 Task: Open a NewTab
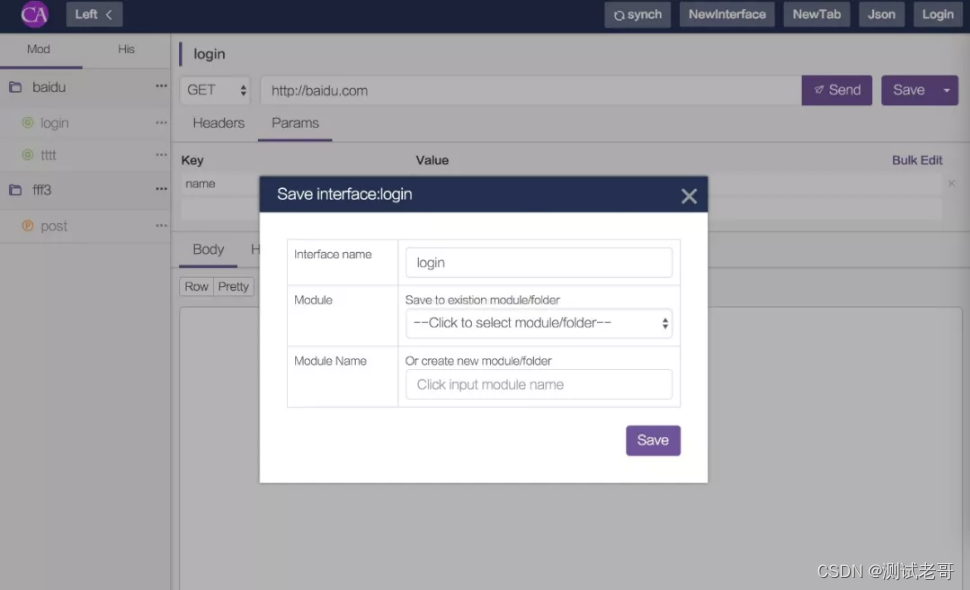(x=817, y=14)
